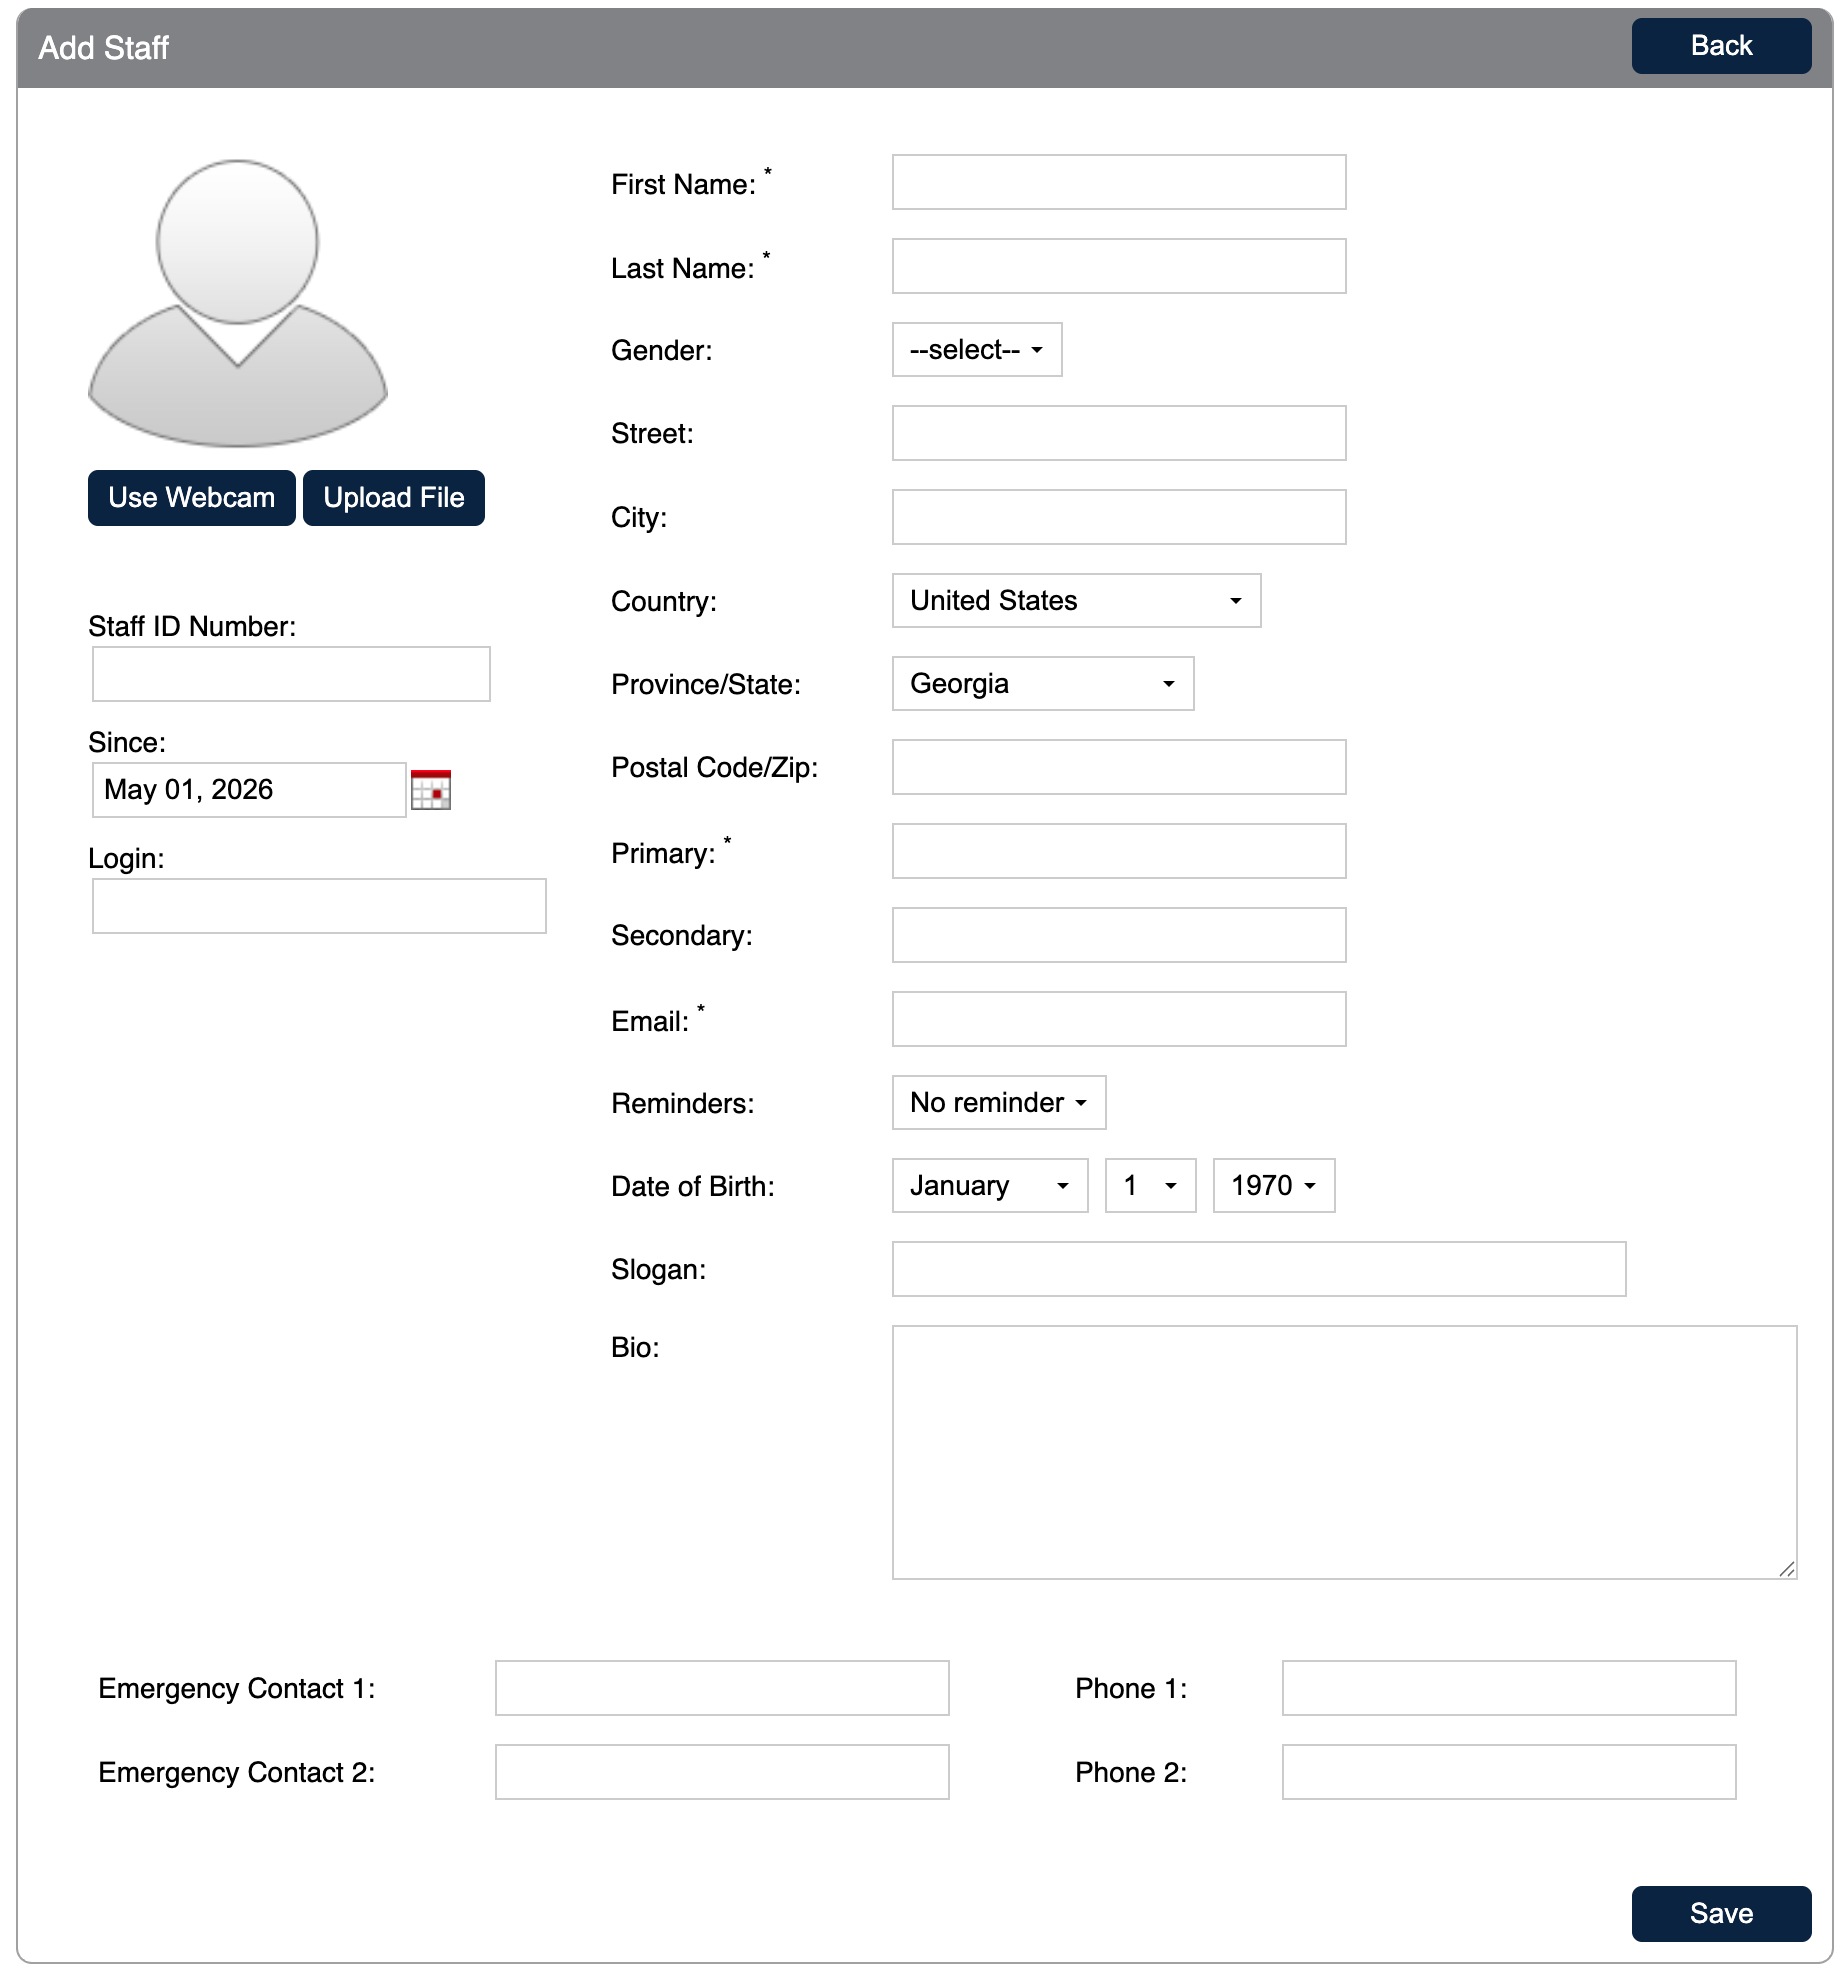The height and width of the screenshot is (1972, 1846).
Task: Click Use Webcam button
Action: pyautogui.click(x=192, y=498)
